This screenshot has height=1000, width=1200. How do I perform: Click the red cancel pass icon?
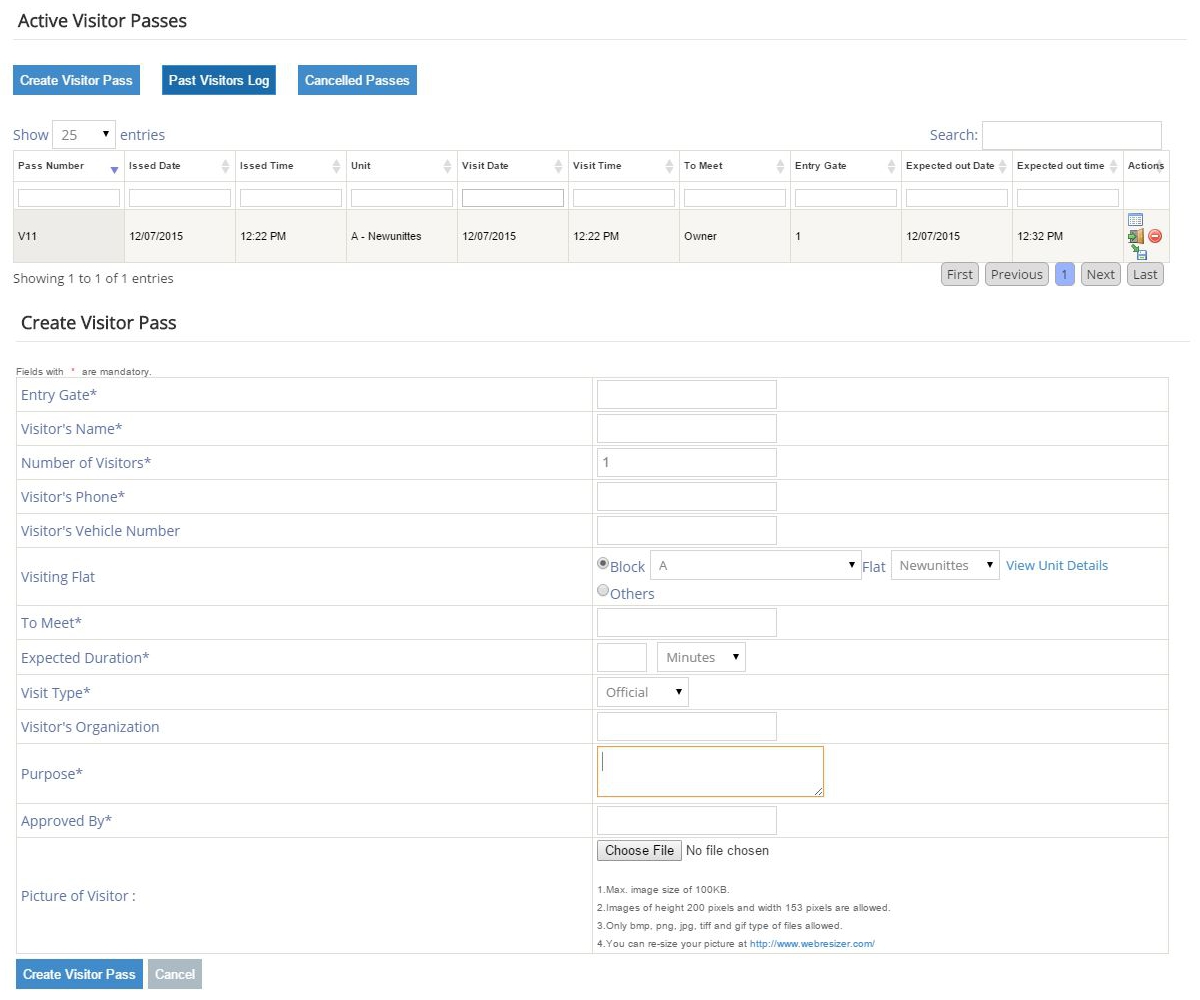1155,236
